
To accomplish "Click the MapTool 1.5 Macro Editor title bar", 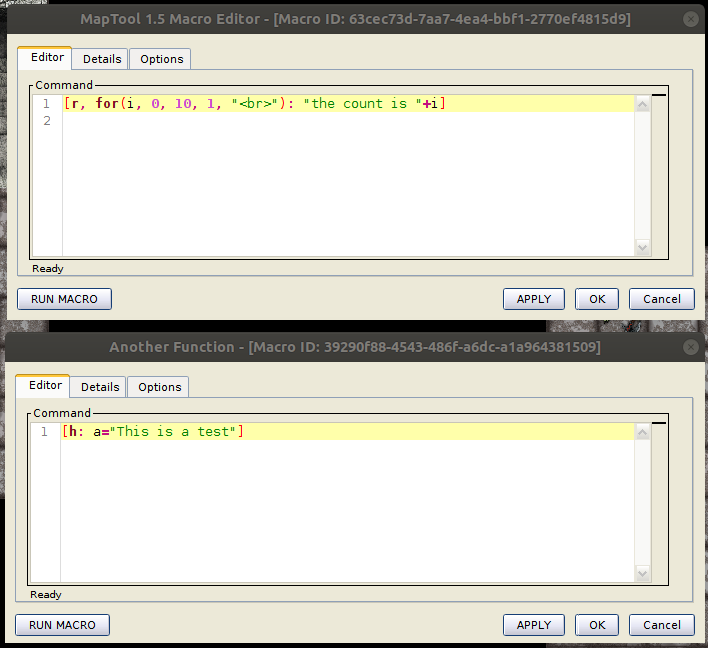I will 355,19.
